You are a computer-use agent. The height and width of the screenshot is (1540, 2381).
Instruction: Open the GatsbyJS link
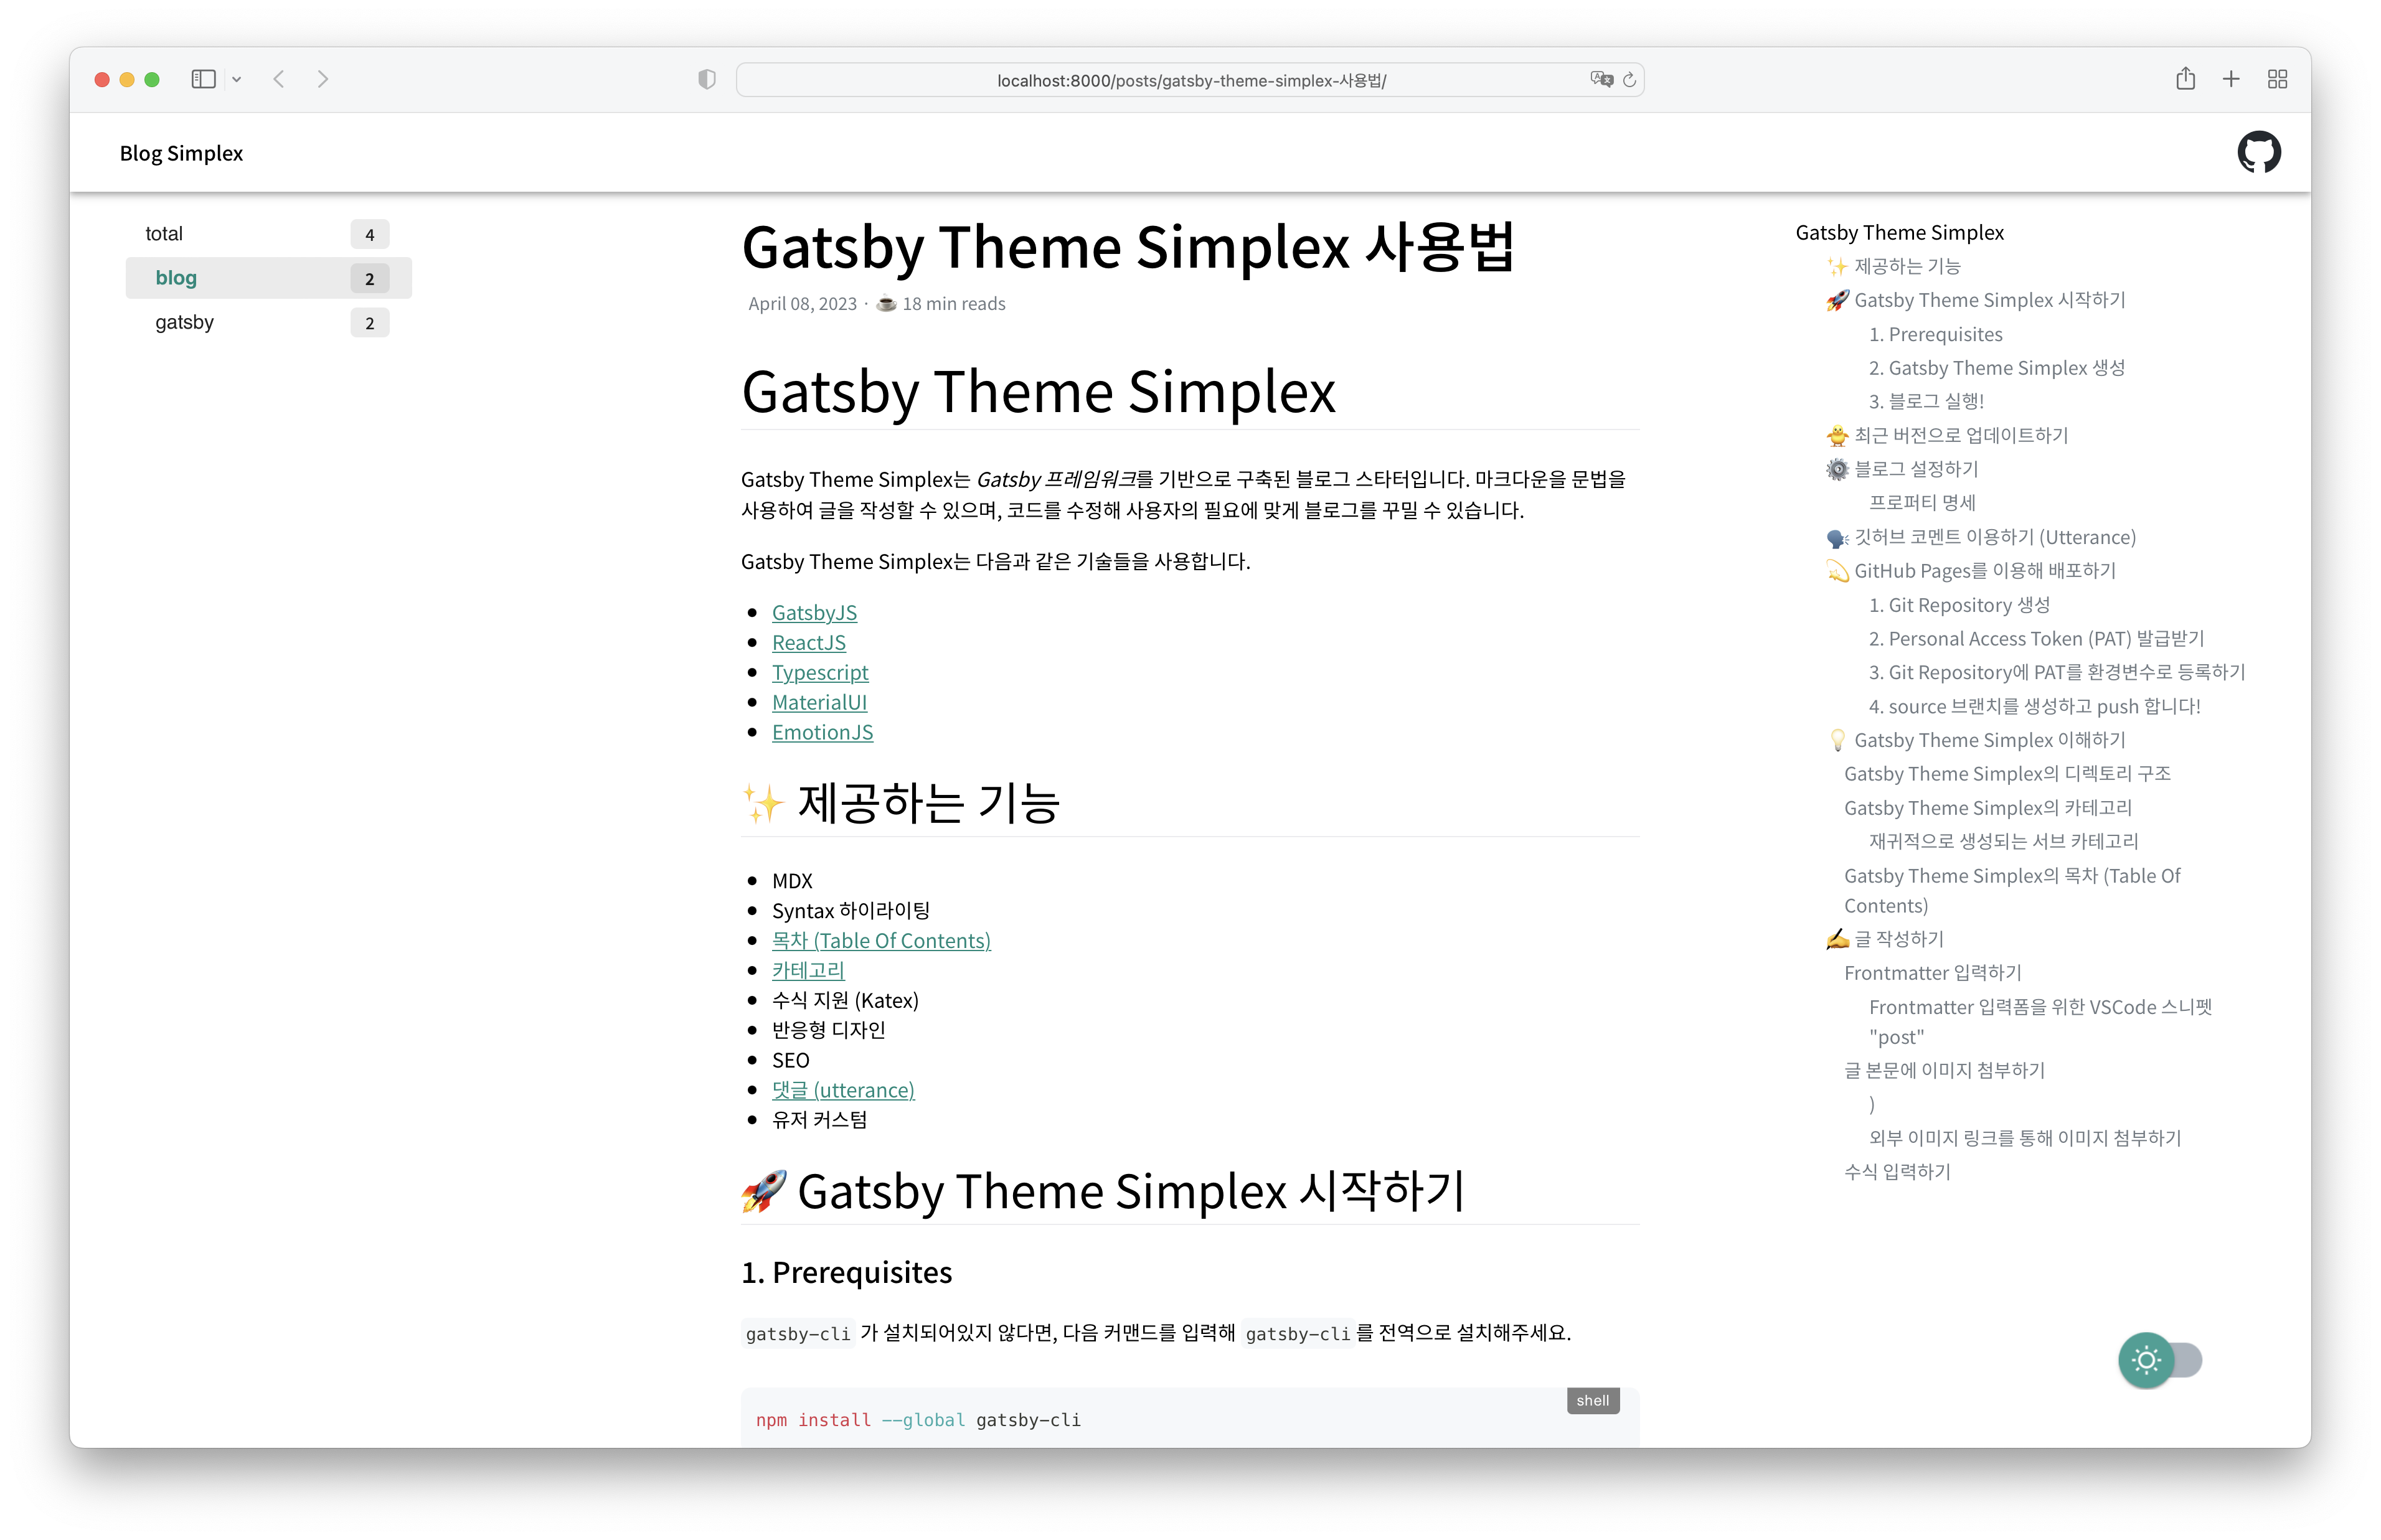[814, 612]
